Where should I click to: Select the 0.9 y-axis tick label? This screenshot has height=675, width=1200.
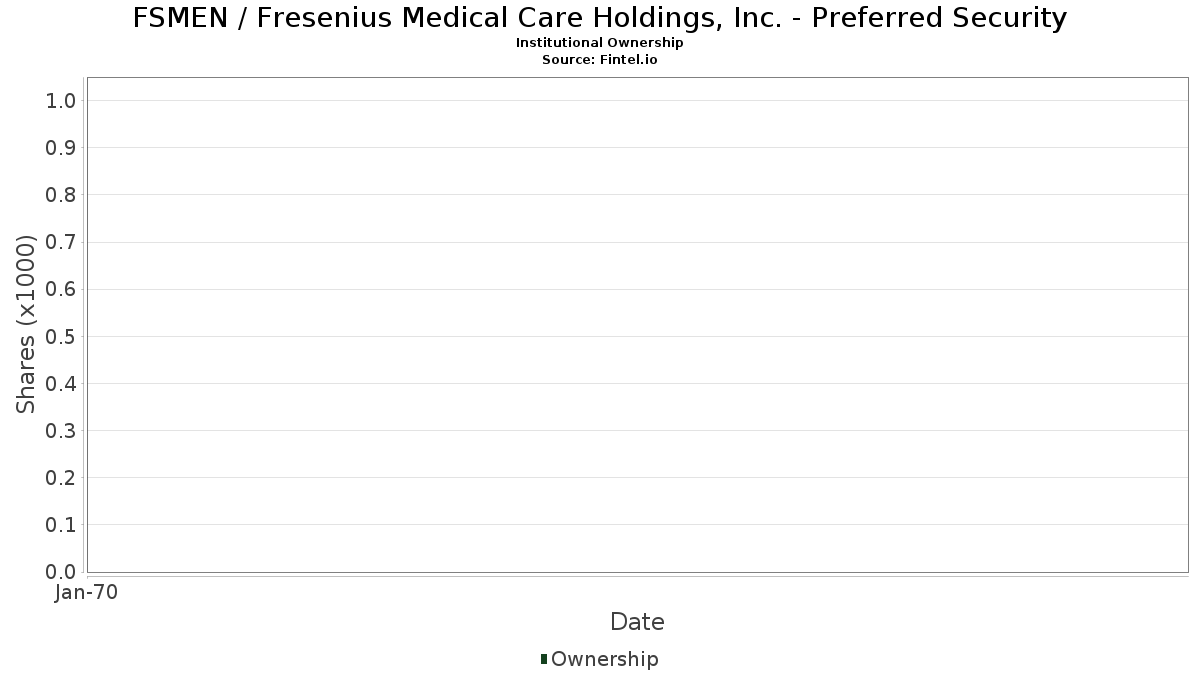tap(61, 147)
